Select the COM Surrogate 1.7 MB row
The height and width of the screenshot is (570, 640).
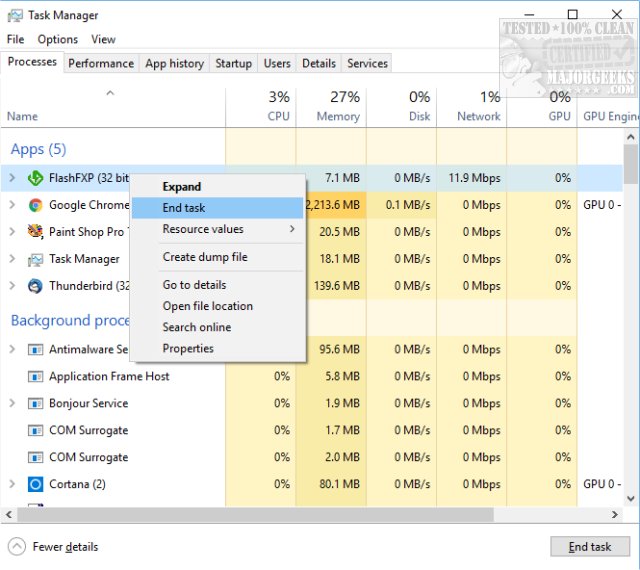click(x=312, y=430)
